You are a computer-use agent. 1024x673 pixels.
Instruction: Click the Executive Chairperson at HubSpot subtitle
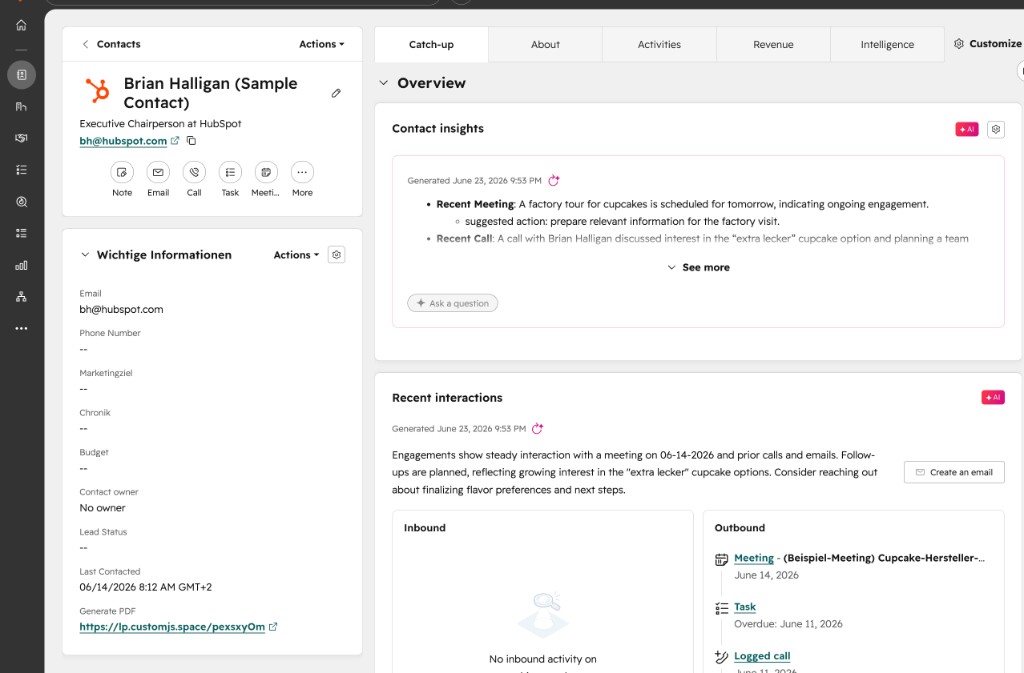[x=160, y=123]
